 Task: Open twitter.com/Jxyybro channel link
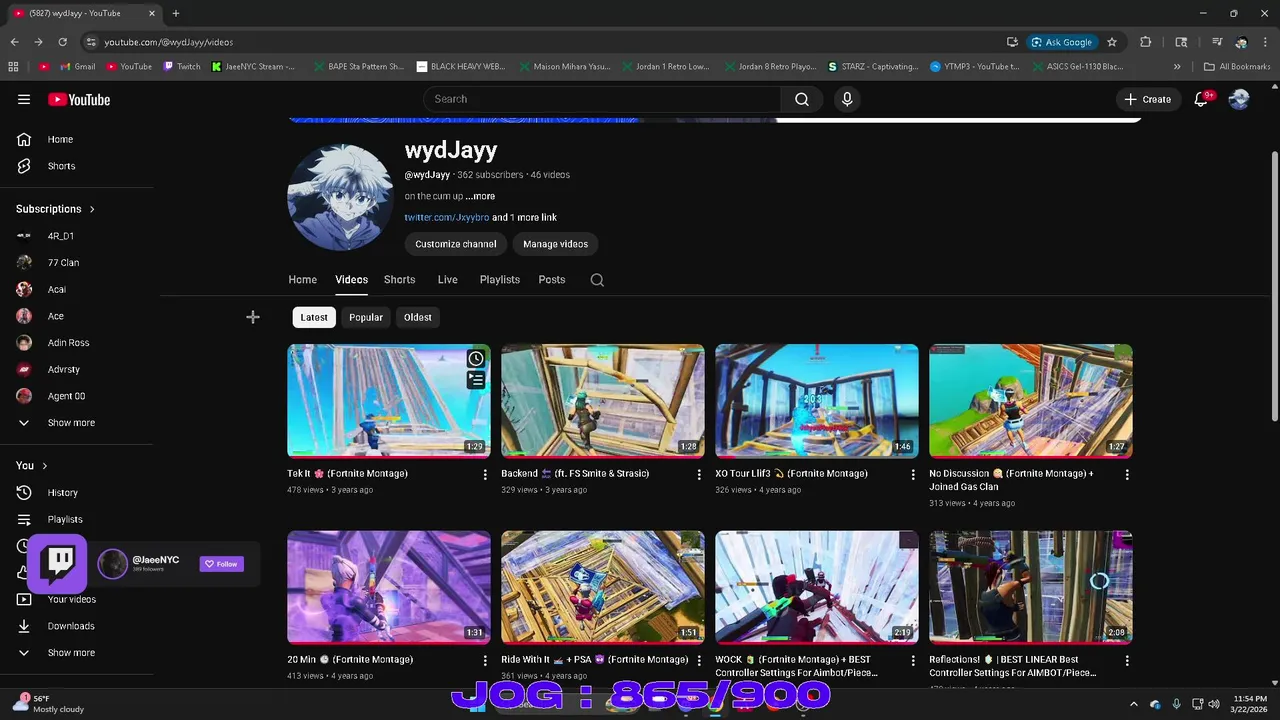[x=446, y=217]
